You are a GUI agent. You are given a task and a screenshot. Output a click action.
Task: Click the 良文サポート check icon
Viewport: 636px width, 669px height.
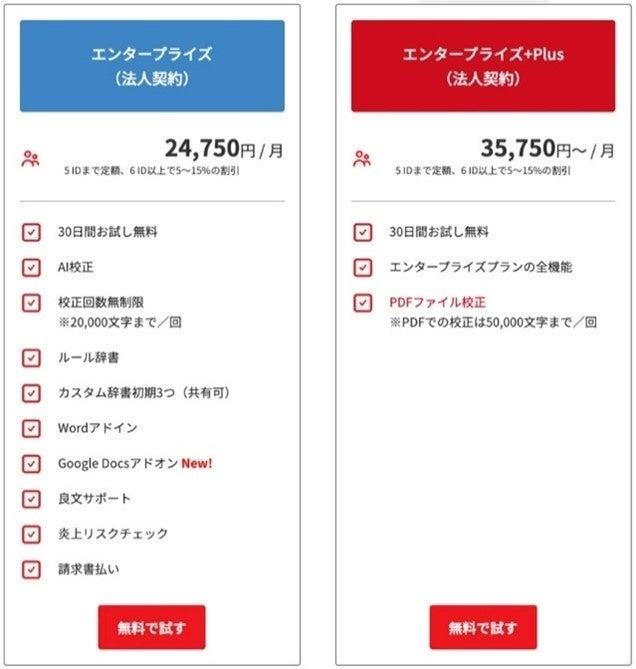31,499
